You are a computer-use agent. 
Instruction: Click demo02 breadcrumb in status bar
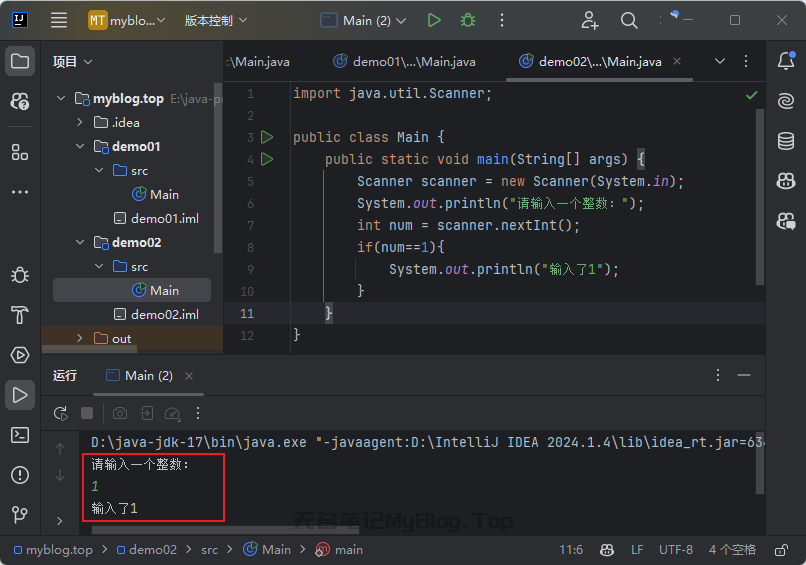click(146, 550)
